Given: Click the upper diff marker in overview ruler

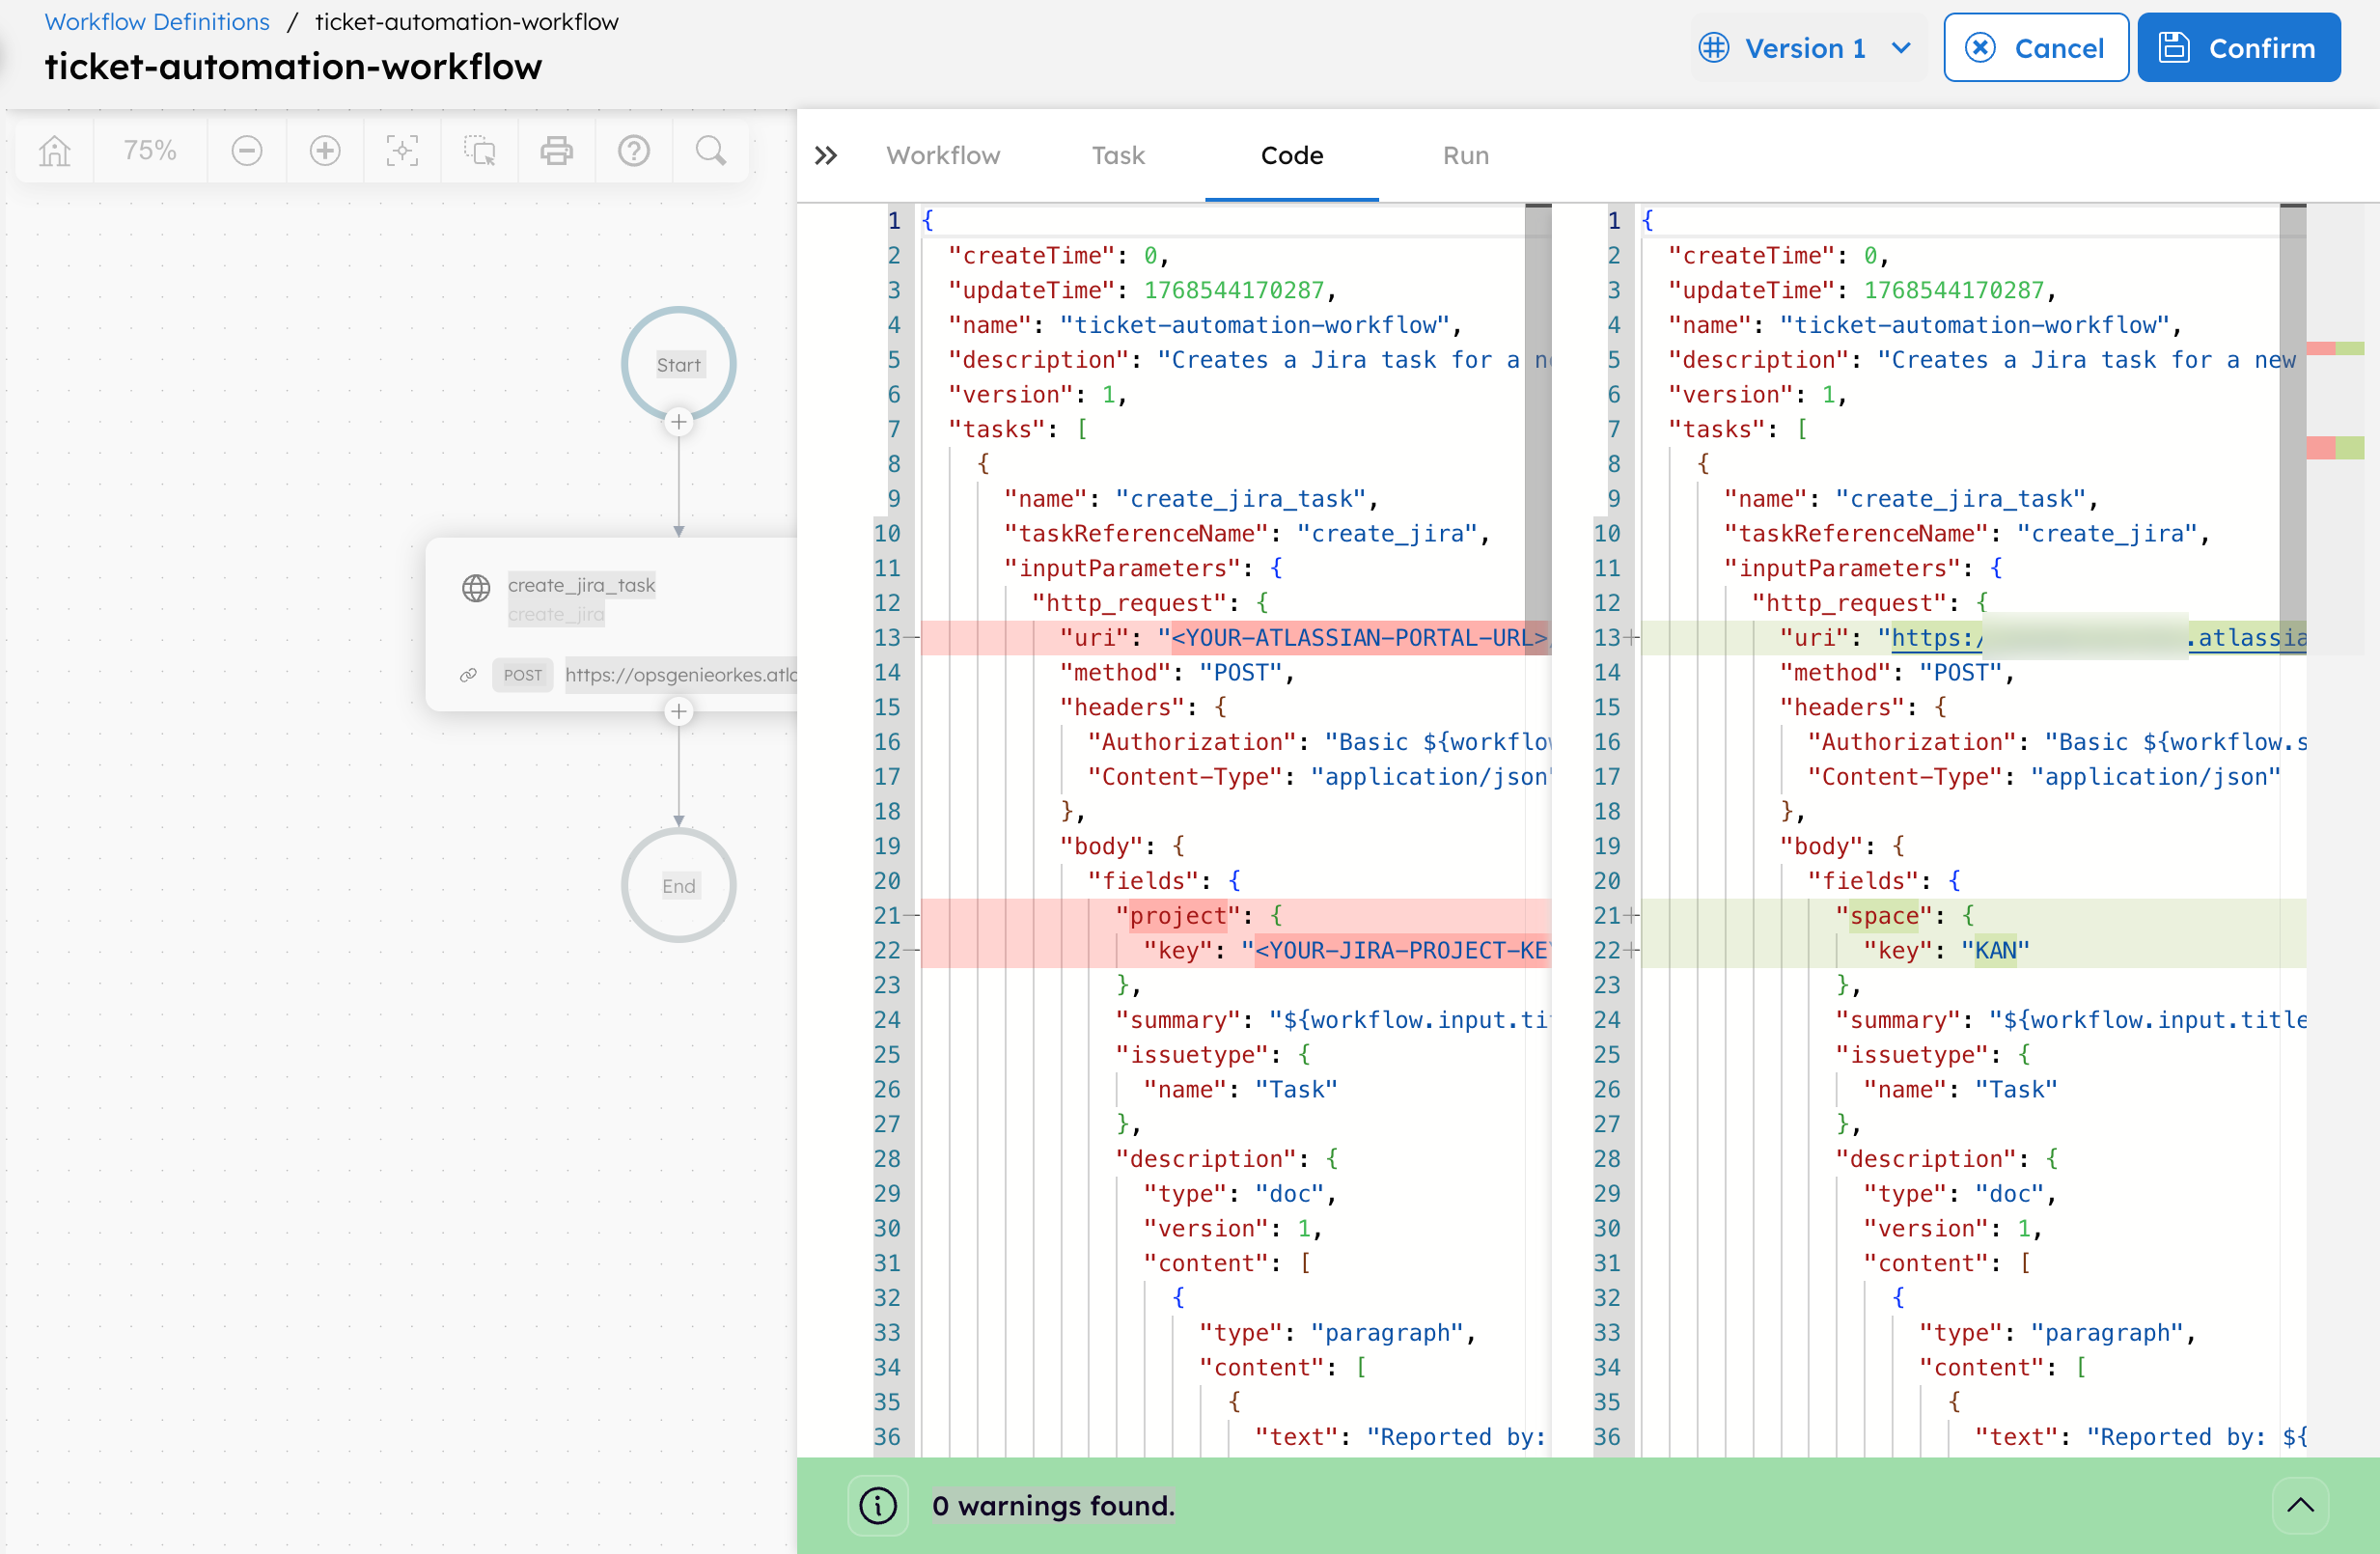Looking at the screenshot, I should (2335, 349).
